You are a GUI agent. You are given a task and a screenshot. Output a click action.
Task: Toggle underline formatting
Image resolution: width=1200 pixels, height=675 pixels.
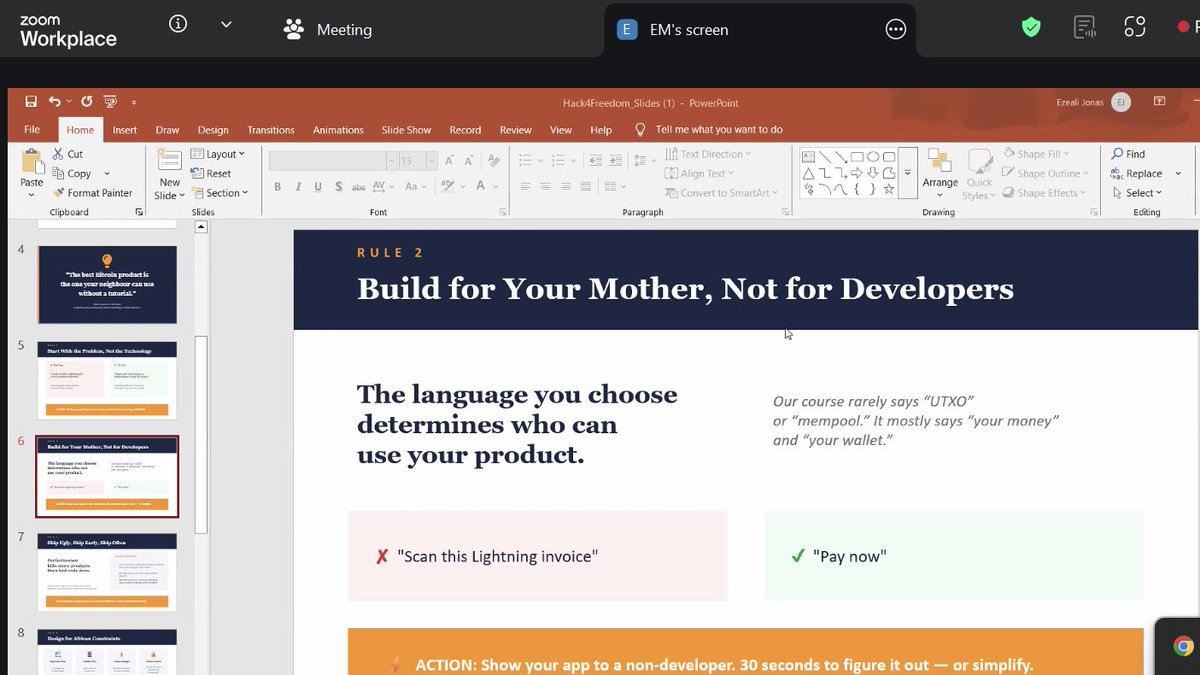pos(319,187)
